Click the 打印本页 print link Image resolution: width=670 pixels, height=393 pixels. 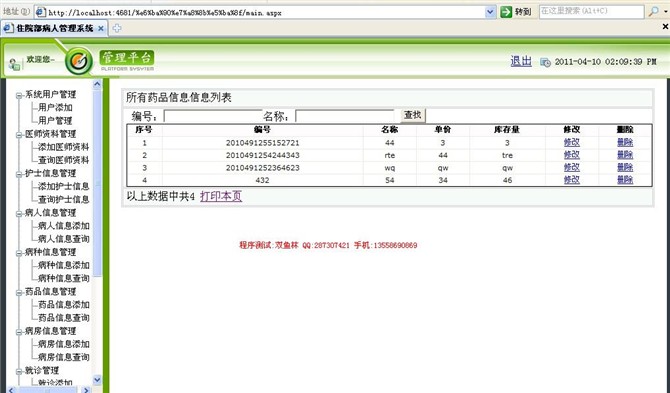[x=221, y=196]
